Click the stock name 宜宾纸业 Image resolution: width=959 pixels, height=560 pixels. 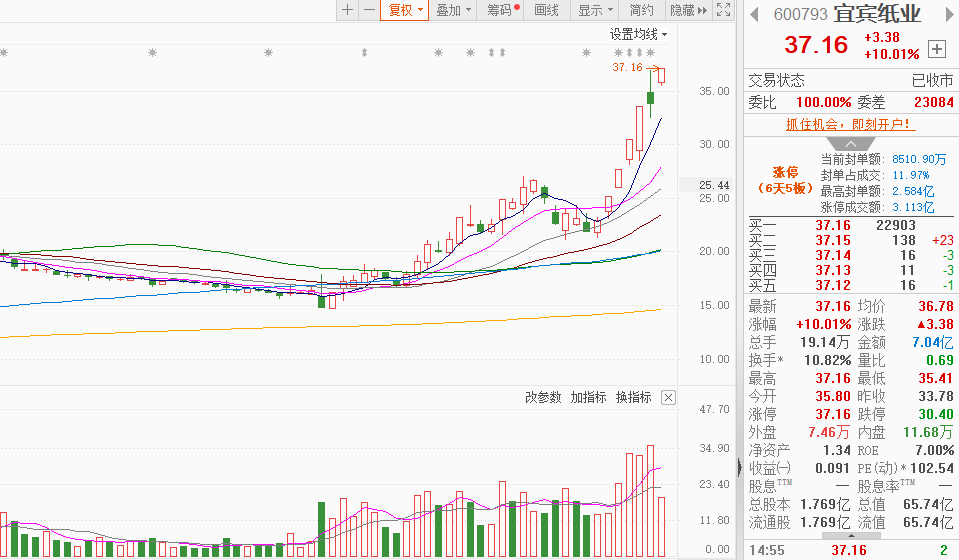(877, 13)
